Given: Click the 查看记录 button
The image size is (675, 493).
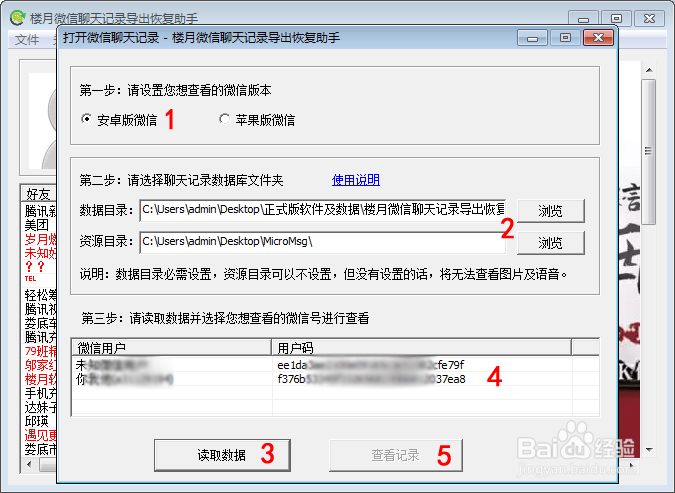Looking at the screenshot, I should click(x=396, y=455).
